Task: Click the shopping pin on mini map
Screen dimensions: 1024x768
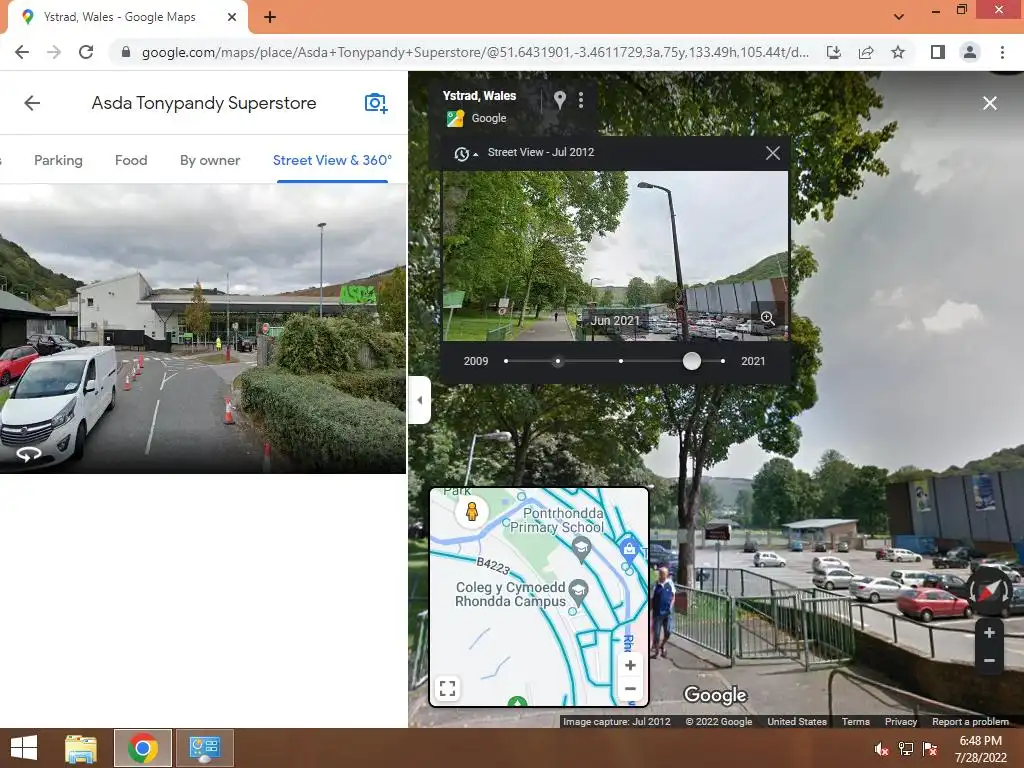Action: pos(629,549)
